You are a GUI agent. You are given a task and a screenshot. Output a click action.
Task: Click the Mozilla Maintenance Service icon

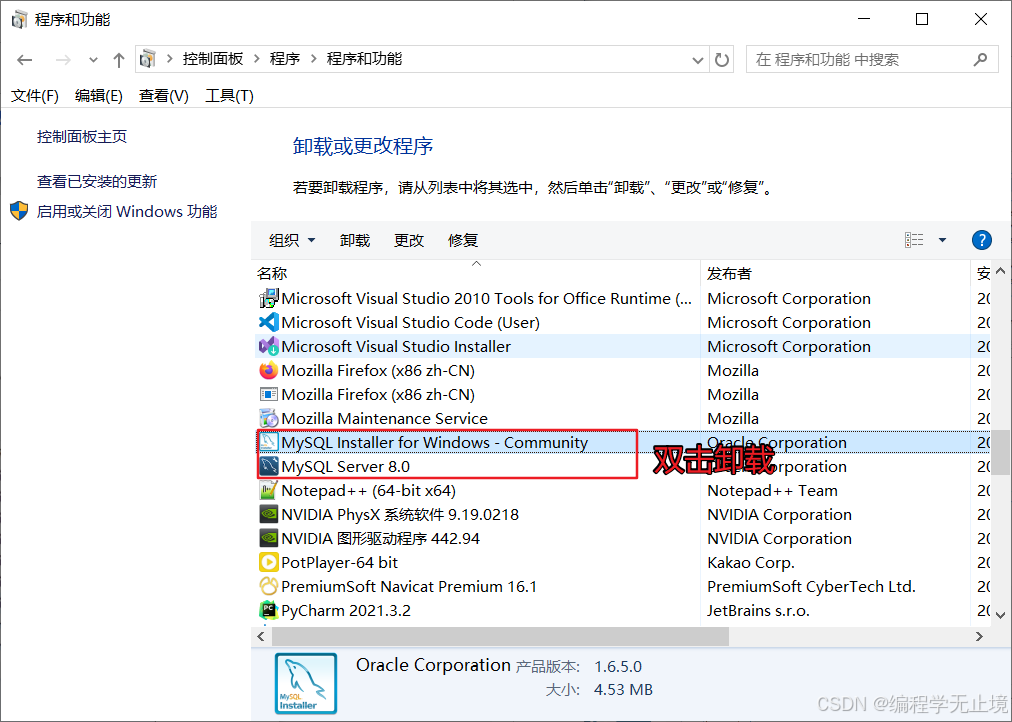click(268, 418)
